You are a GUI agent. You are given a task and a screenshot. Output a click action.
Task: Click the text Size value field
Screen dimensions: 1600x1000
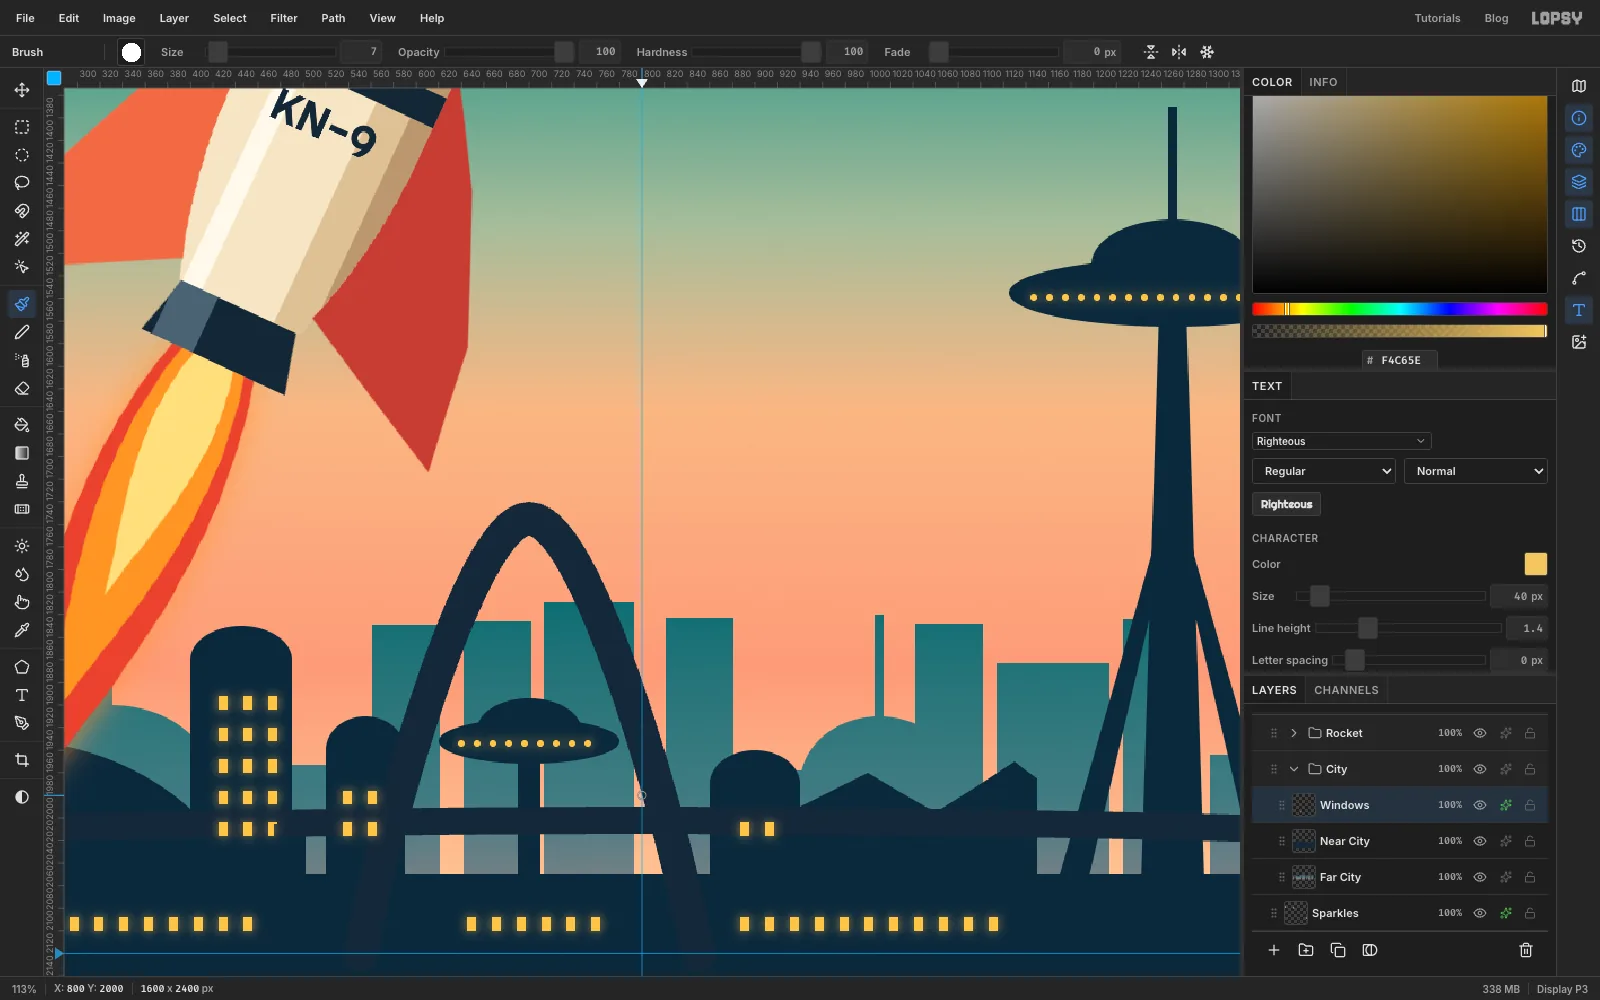(1518, 596)
